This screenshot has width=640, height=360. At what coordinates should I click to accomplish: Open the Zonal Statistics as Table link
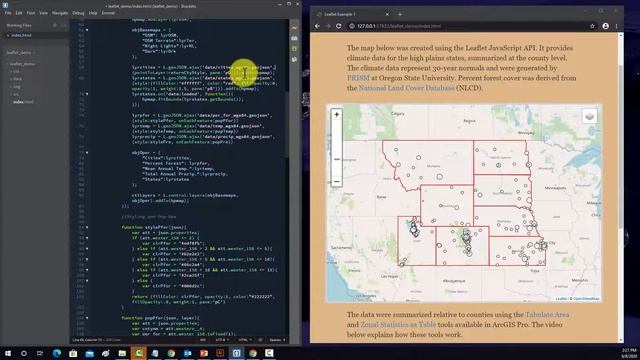398,325
